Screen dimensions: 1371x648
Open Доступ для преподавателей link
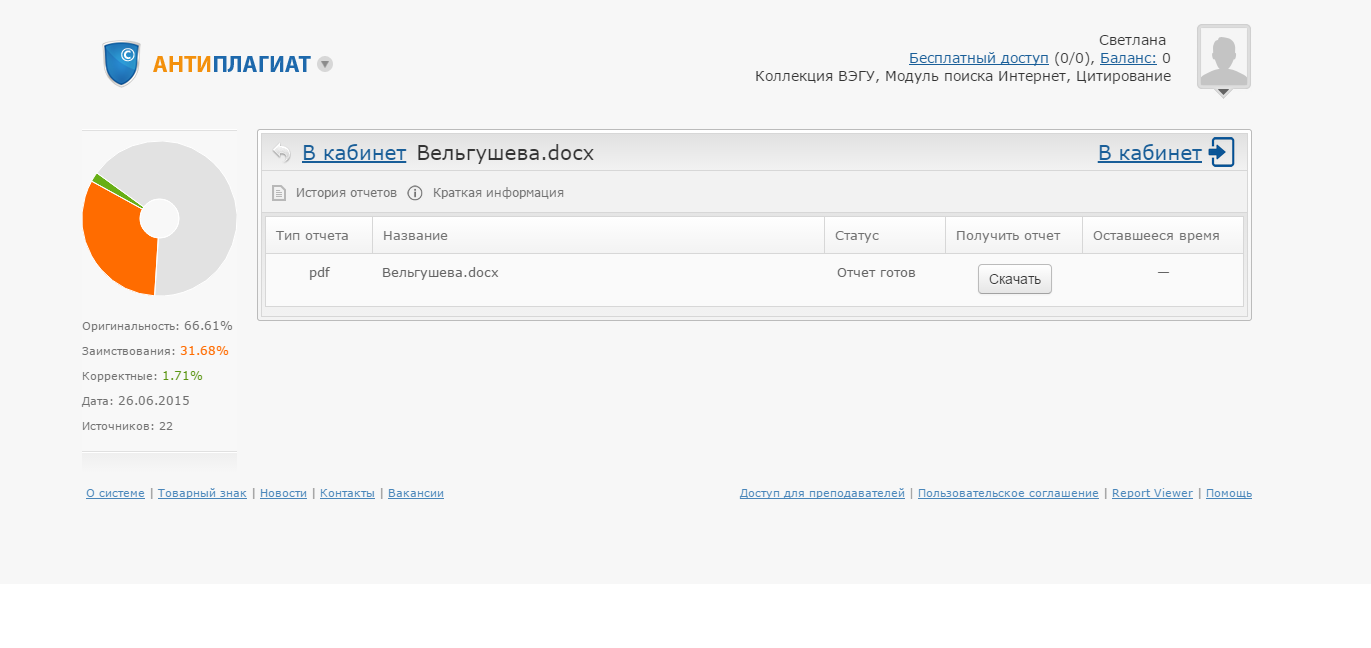click(822, 493)
